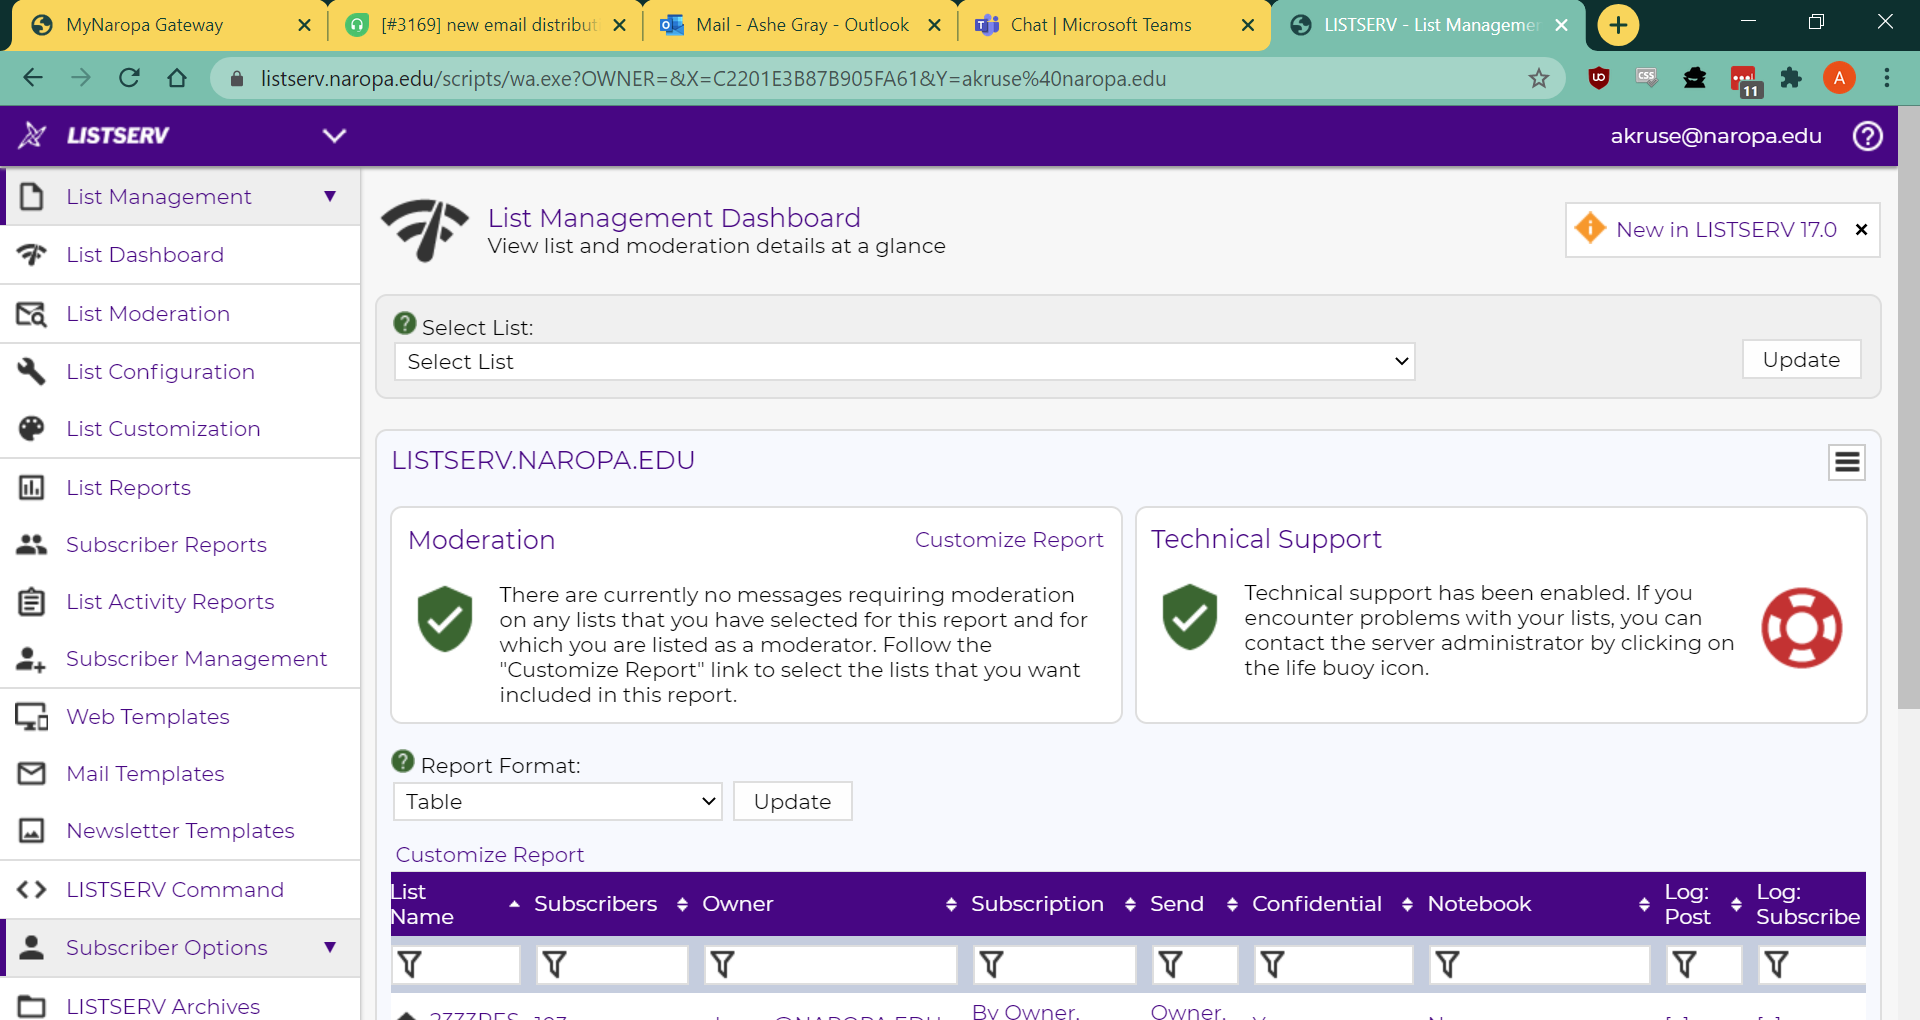Screen dimensions: 1920x1020
Task: Click the List Activity Reports clipboard icon
Action: tap(31, 601)
